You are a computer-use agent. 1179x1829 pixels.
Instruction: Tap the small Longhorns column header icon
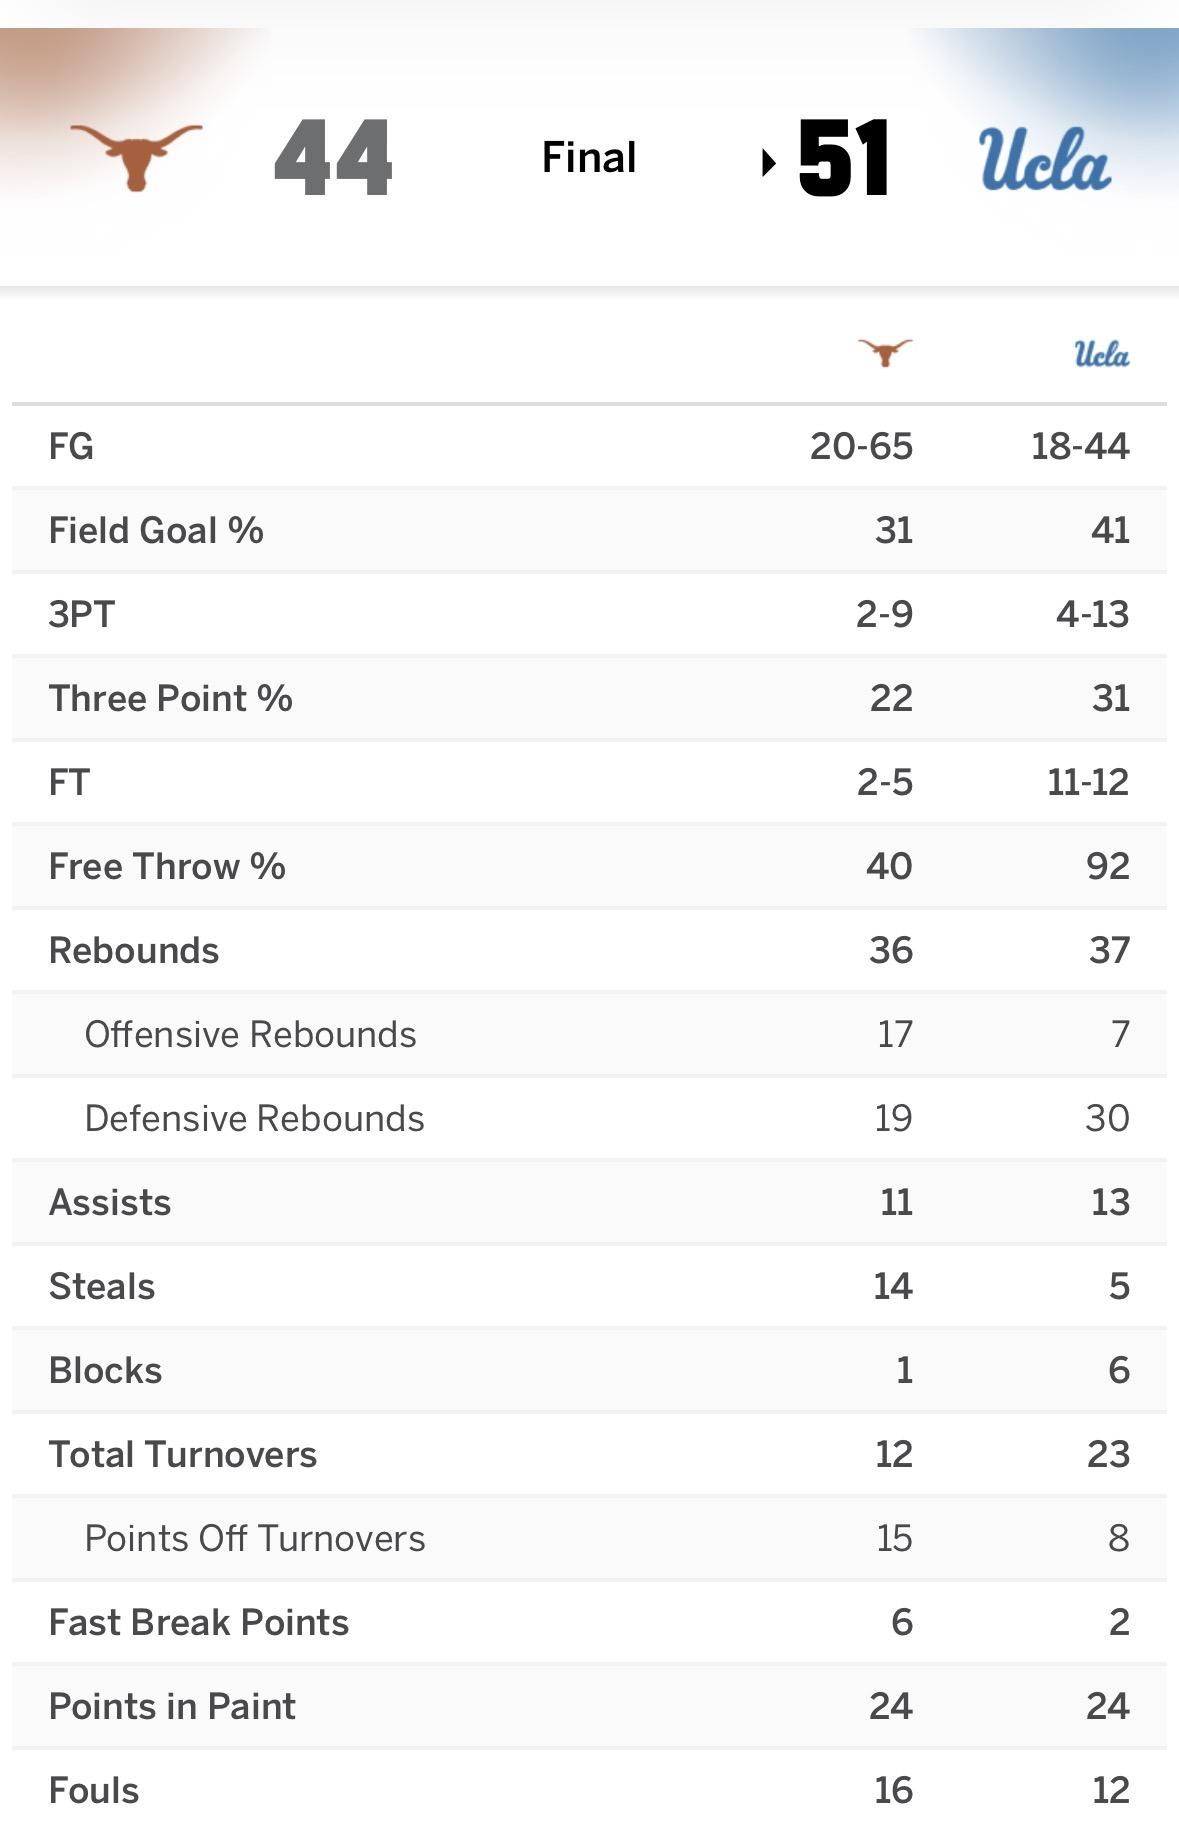point(885,352)
